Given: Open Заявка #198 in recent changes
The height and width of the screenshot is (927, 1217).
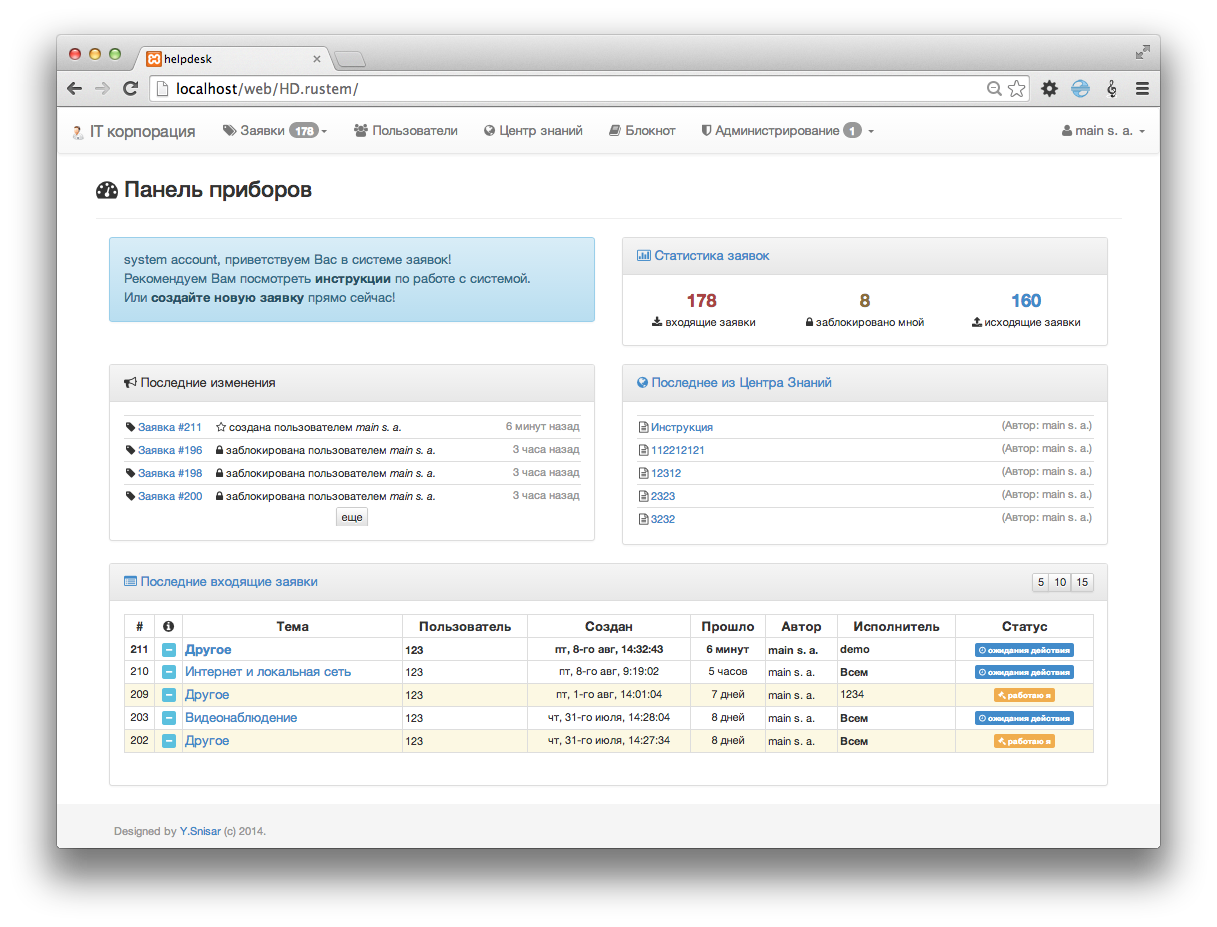Looking at the screenshot, I should point(170,474).
